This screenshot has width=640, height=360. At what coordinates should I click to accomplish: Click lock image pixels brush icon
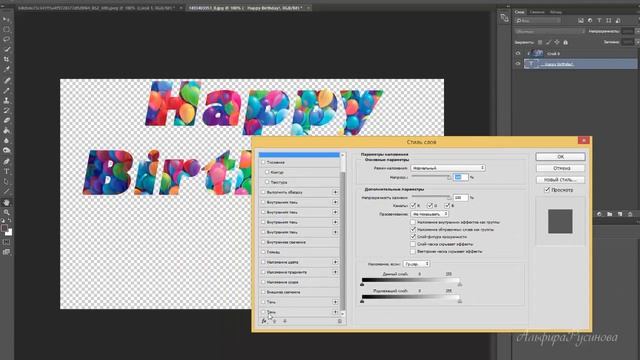click(x=548, y=42)
